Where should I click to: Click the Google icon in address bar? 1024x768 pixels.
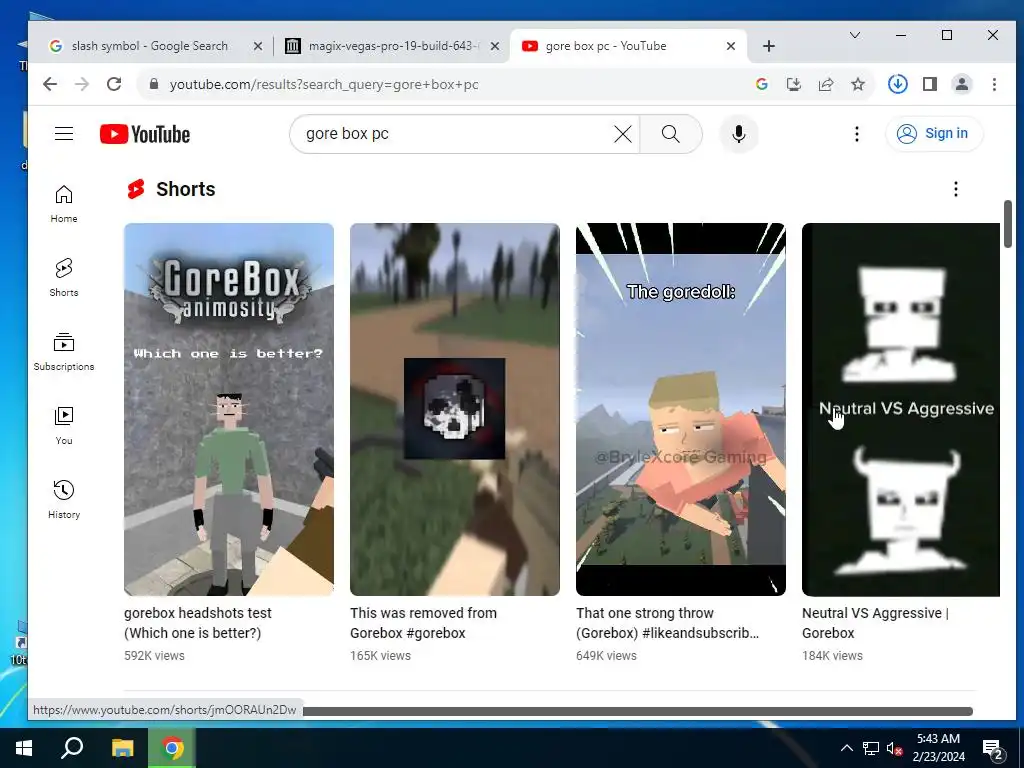(761, 84)
